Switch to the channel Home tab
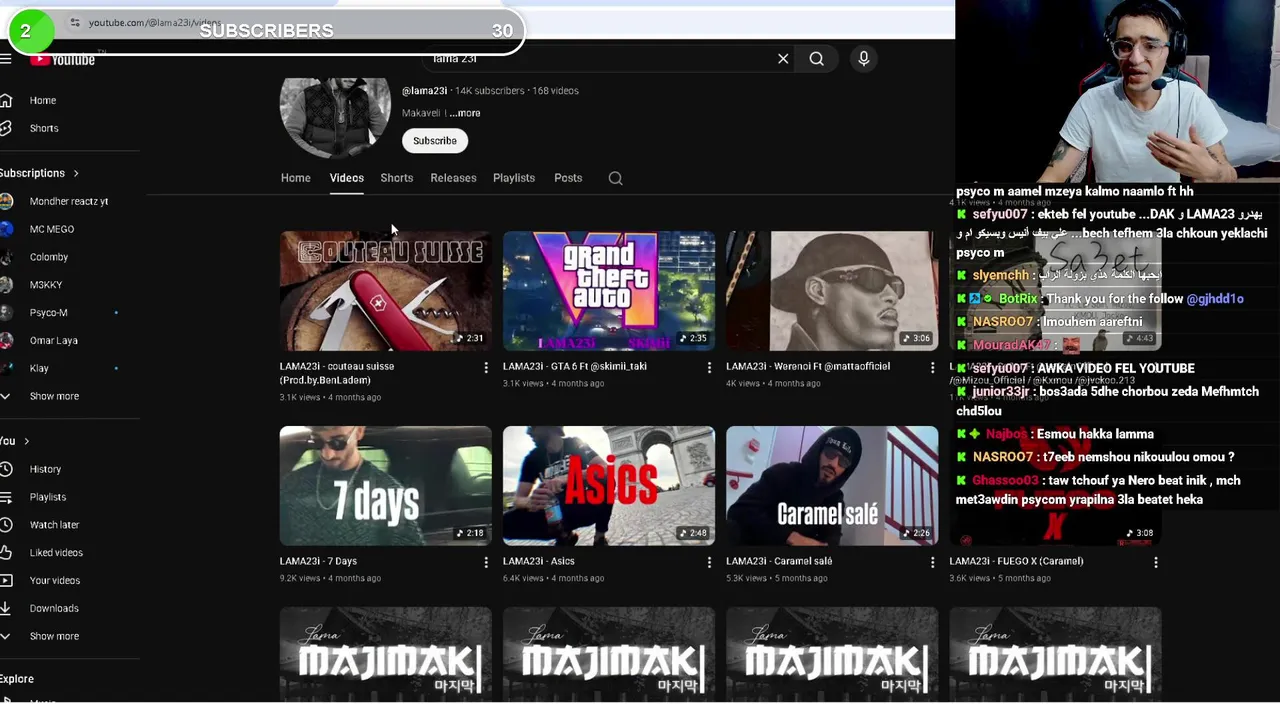This screenshot has width=1280, height=720. pyautogui.click(x=296, y=178)
